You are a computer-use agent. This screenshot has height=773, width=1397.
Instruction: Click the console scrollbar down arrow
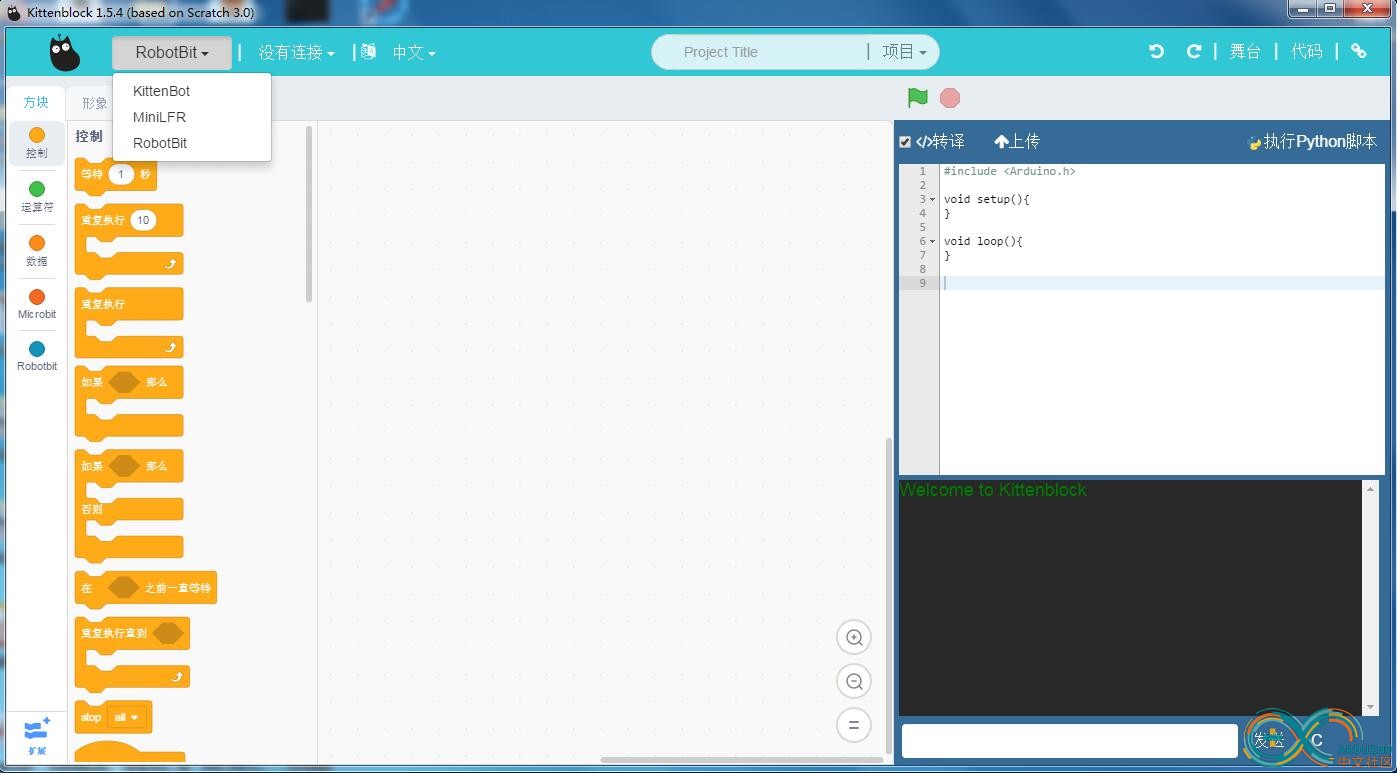coord(1370,707)
